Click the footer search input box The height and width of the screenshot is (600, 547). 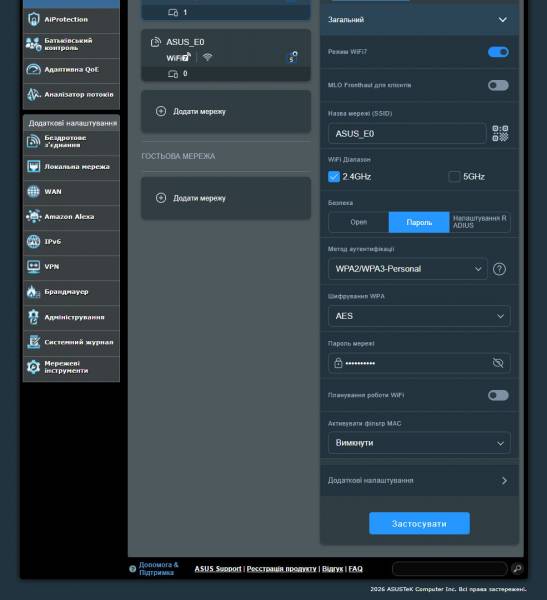450,569
